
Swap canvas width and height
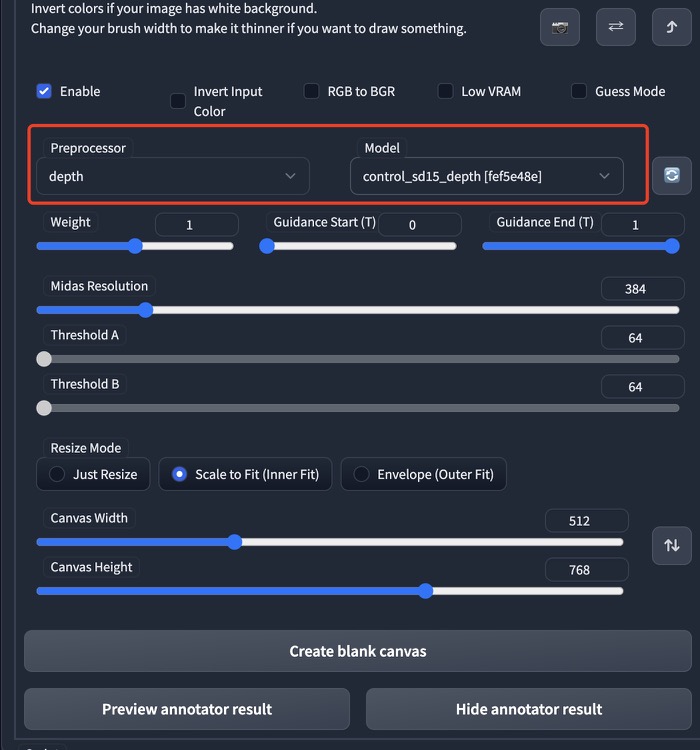[x=672, y=545]
